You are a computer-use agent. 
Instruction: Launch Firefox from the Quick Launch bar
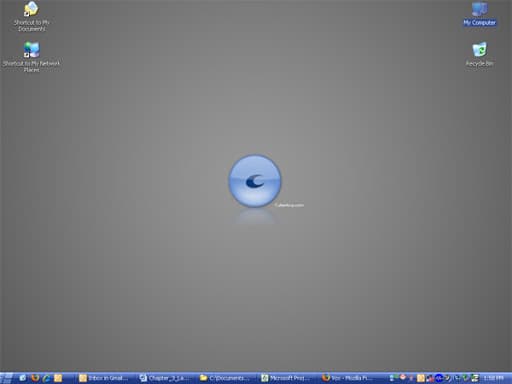pyautogui.click(x=35, y=378)
